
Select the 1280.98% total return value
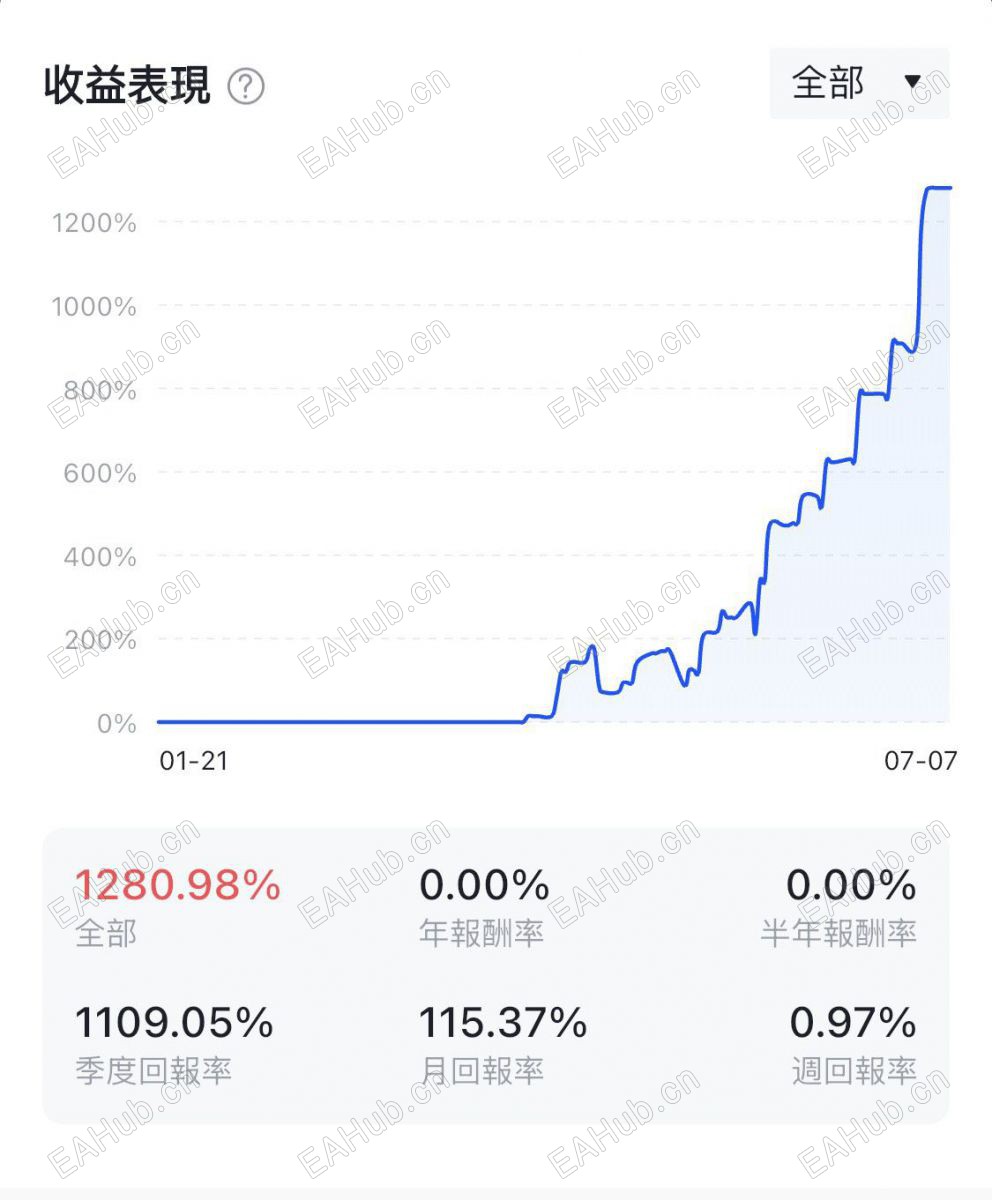pyautogui.click(x=178, y=885)
